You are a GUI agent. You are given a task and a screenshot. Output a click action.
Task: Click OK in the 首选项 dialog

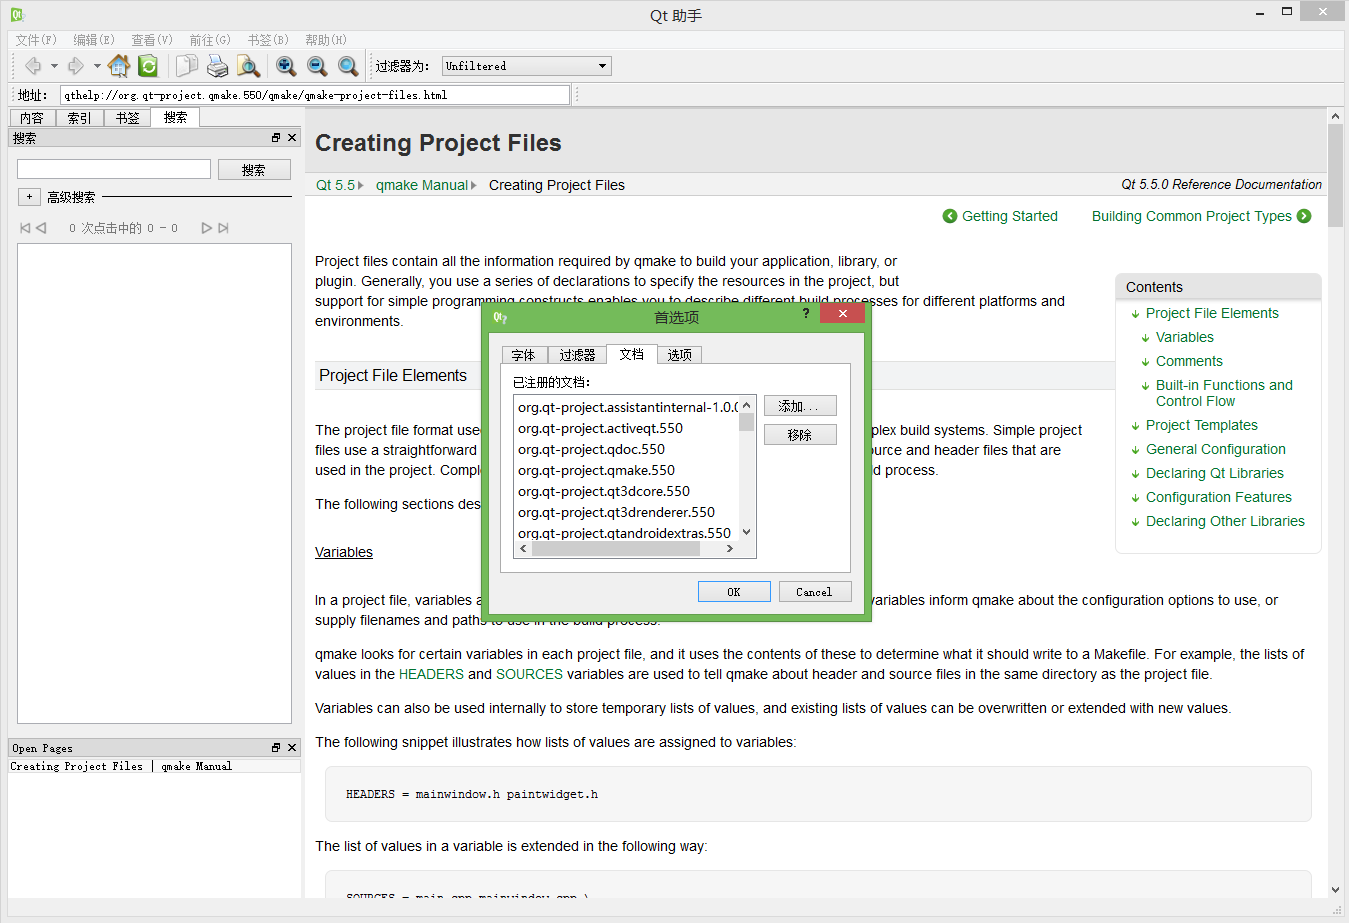pos(734,592)
